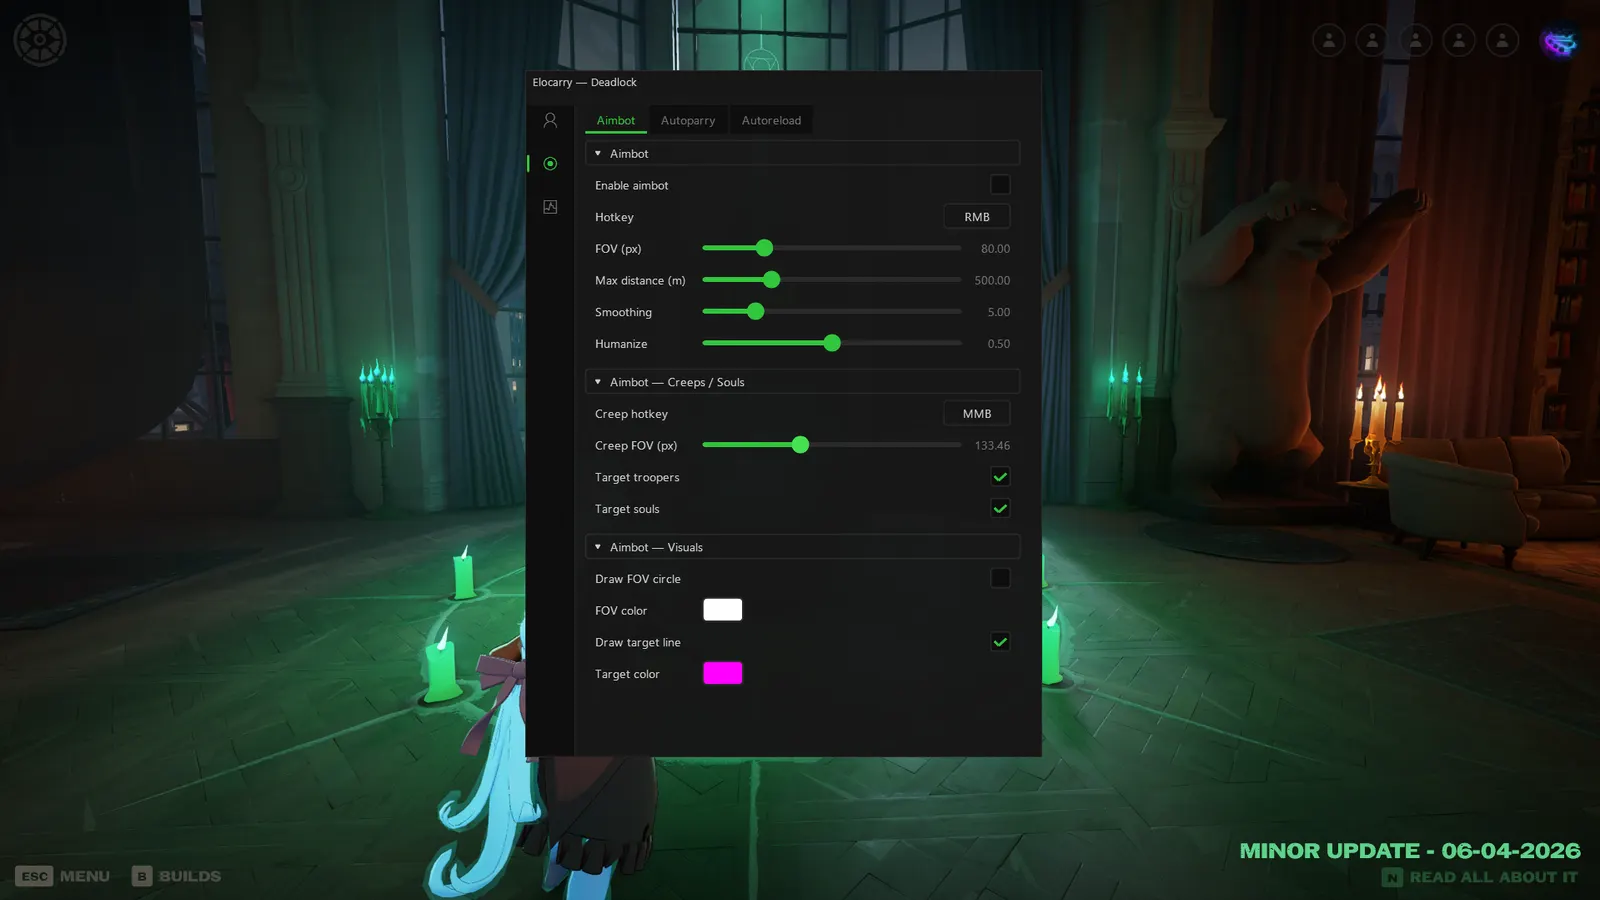This screenshot has width=1600, height=900.
Task: Click the FOV value 80.00
Action: click(995, 249)
